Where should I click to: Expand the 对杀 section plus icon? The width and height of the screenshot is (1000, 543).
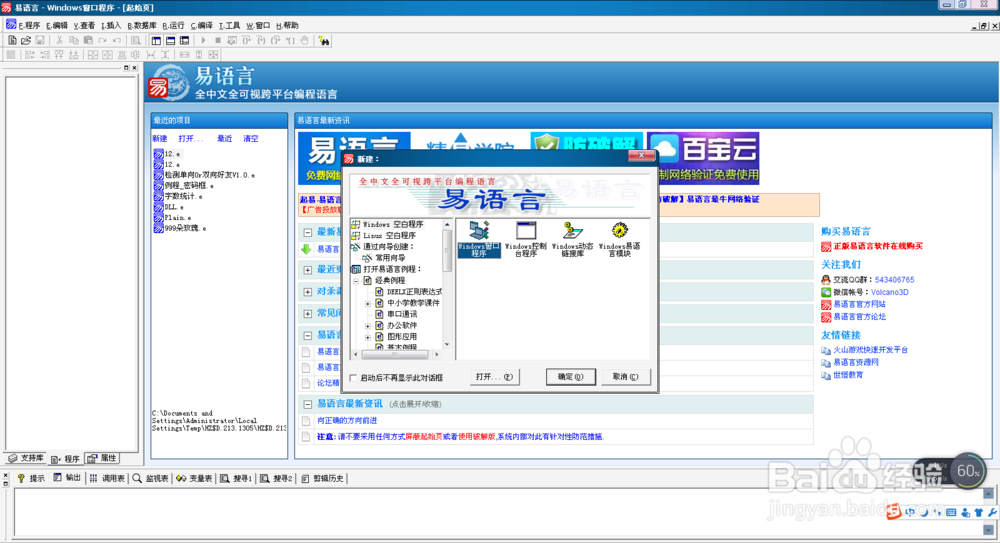click(x=307, y=292)
